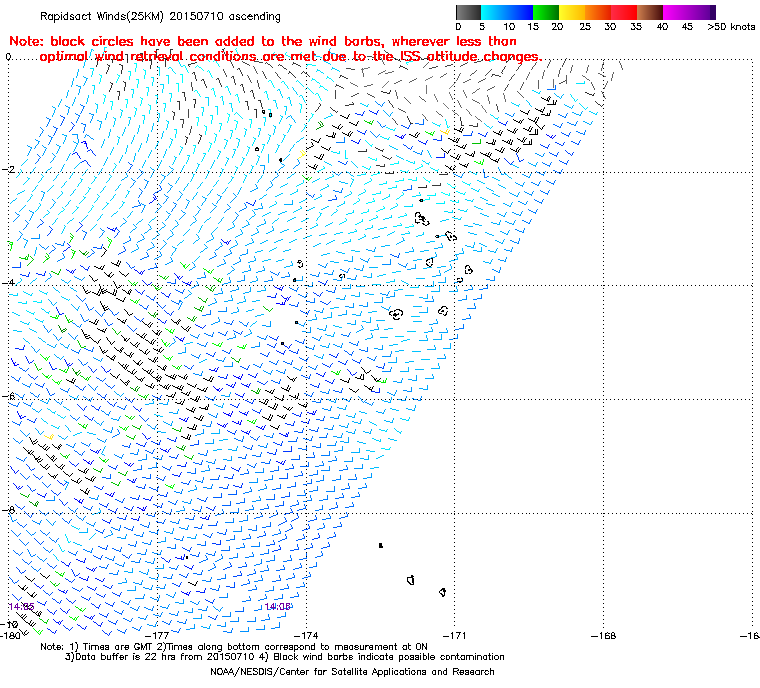Click the green 15-20 knots color segment
Screen dimensions: 760x688
546,12
